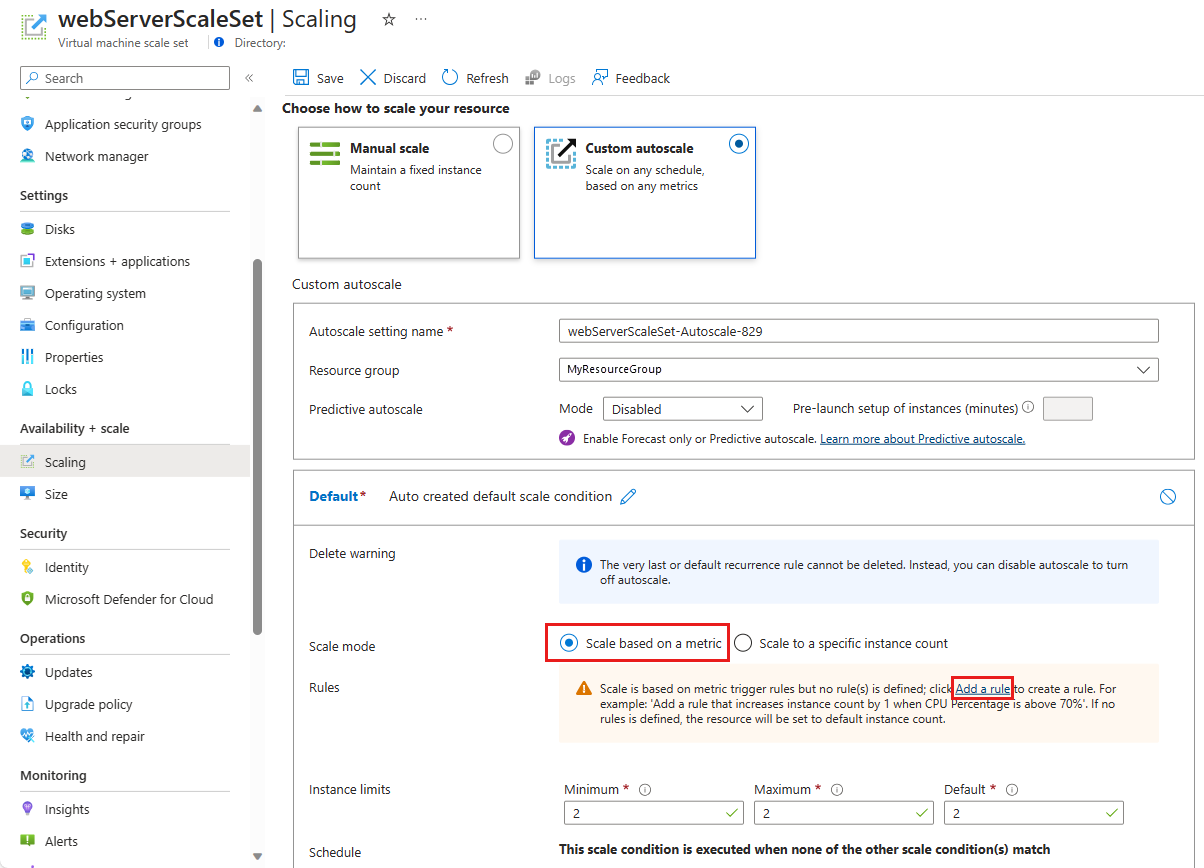This screenshot has height=868, width=1204.
Task: Click the sidebar Search field
Action: (x=125, y=78)
